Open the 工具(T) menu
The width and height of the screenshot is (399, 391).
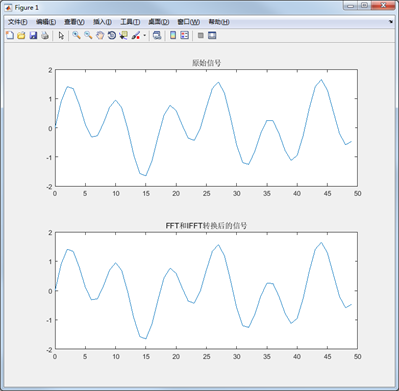tap(130, 22)
